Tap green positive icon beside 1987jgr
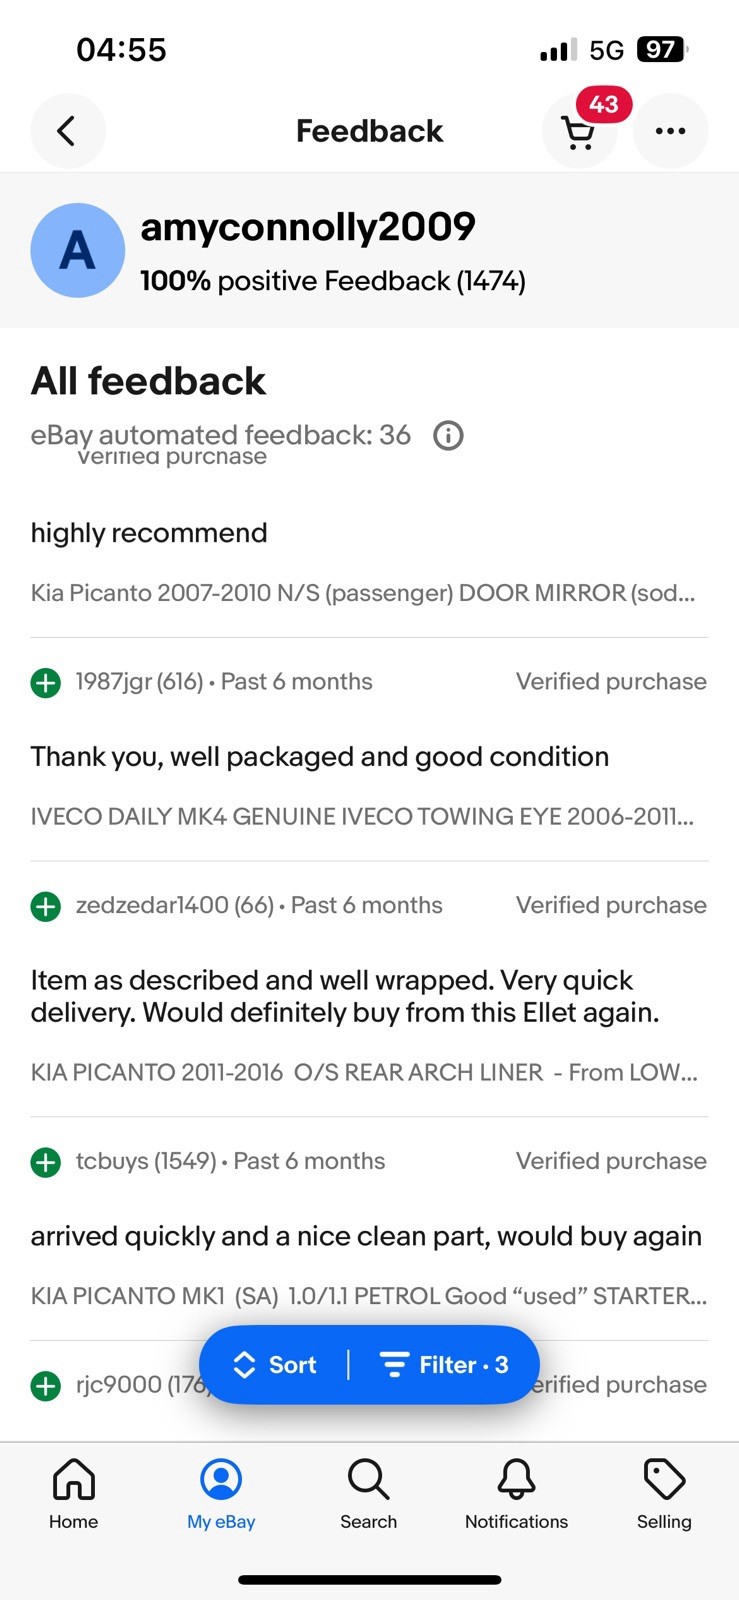The width and height of the screenshot is (739, 1600). pyautogui.click(x=46, y=683)
